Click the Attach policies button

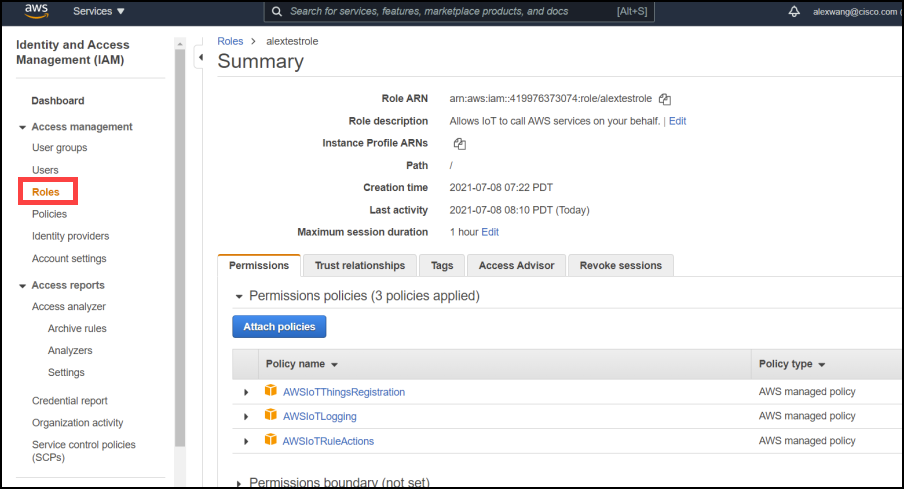click(279, 326)
